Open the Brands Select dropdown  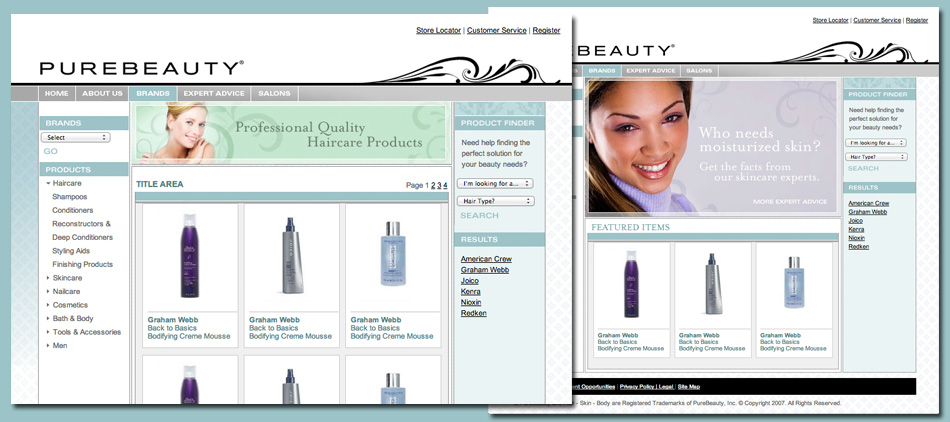pos(76,137)
